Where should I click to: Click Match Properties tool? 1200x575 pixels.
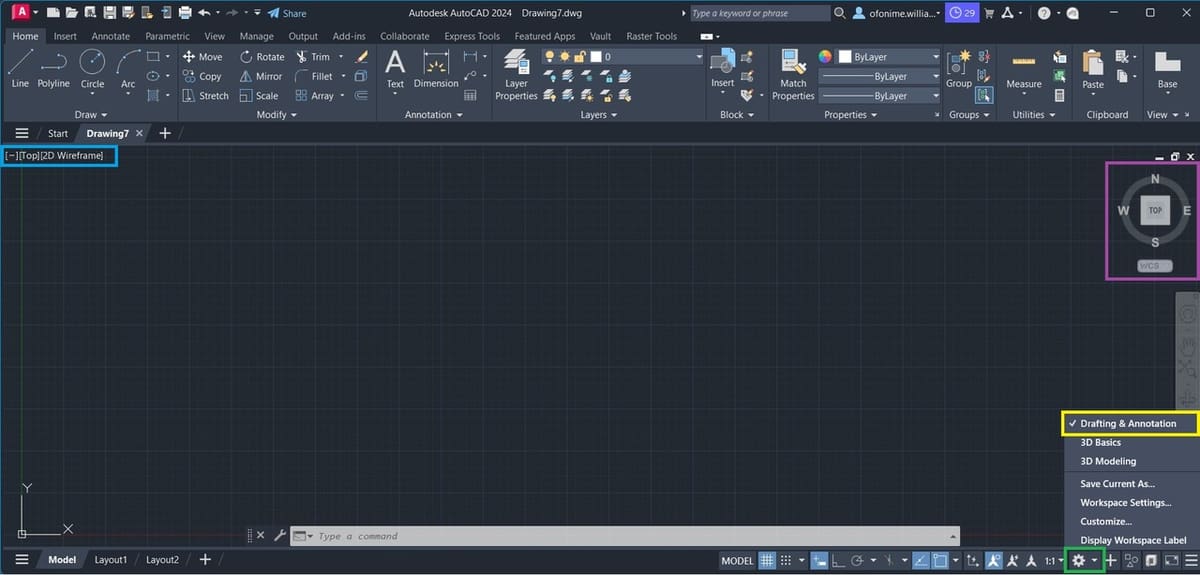pos(793,75)
